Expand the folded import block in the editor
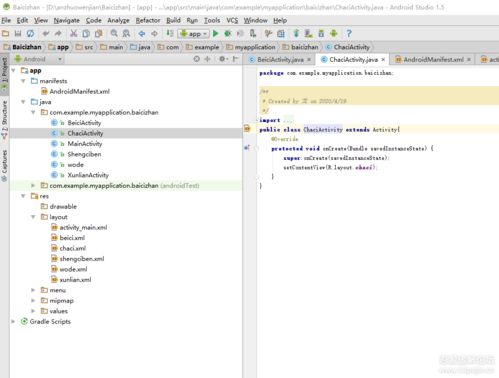 (x=288, y=120)
